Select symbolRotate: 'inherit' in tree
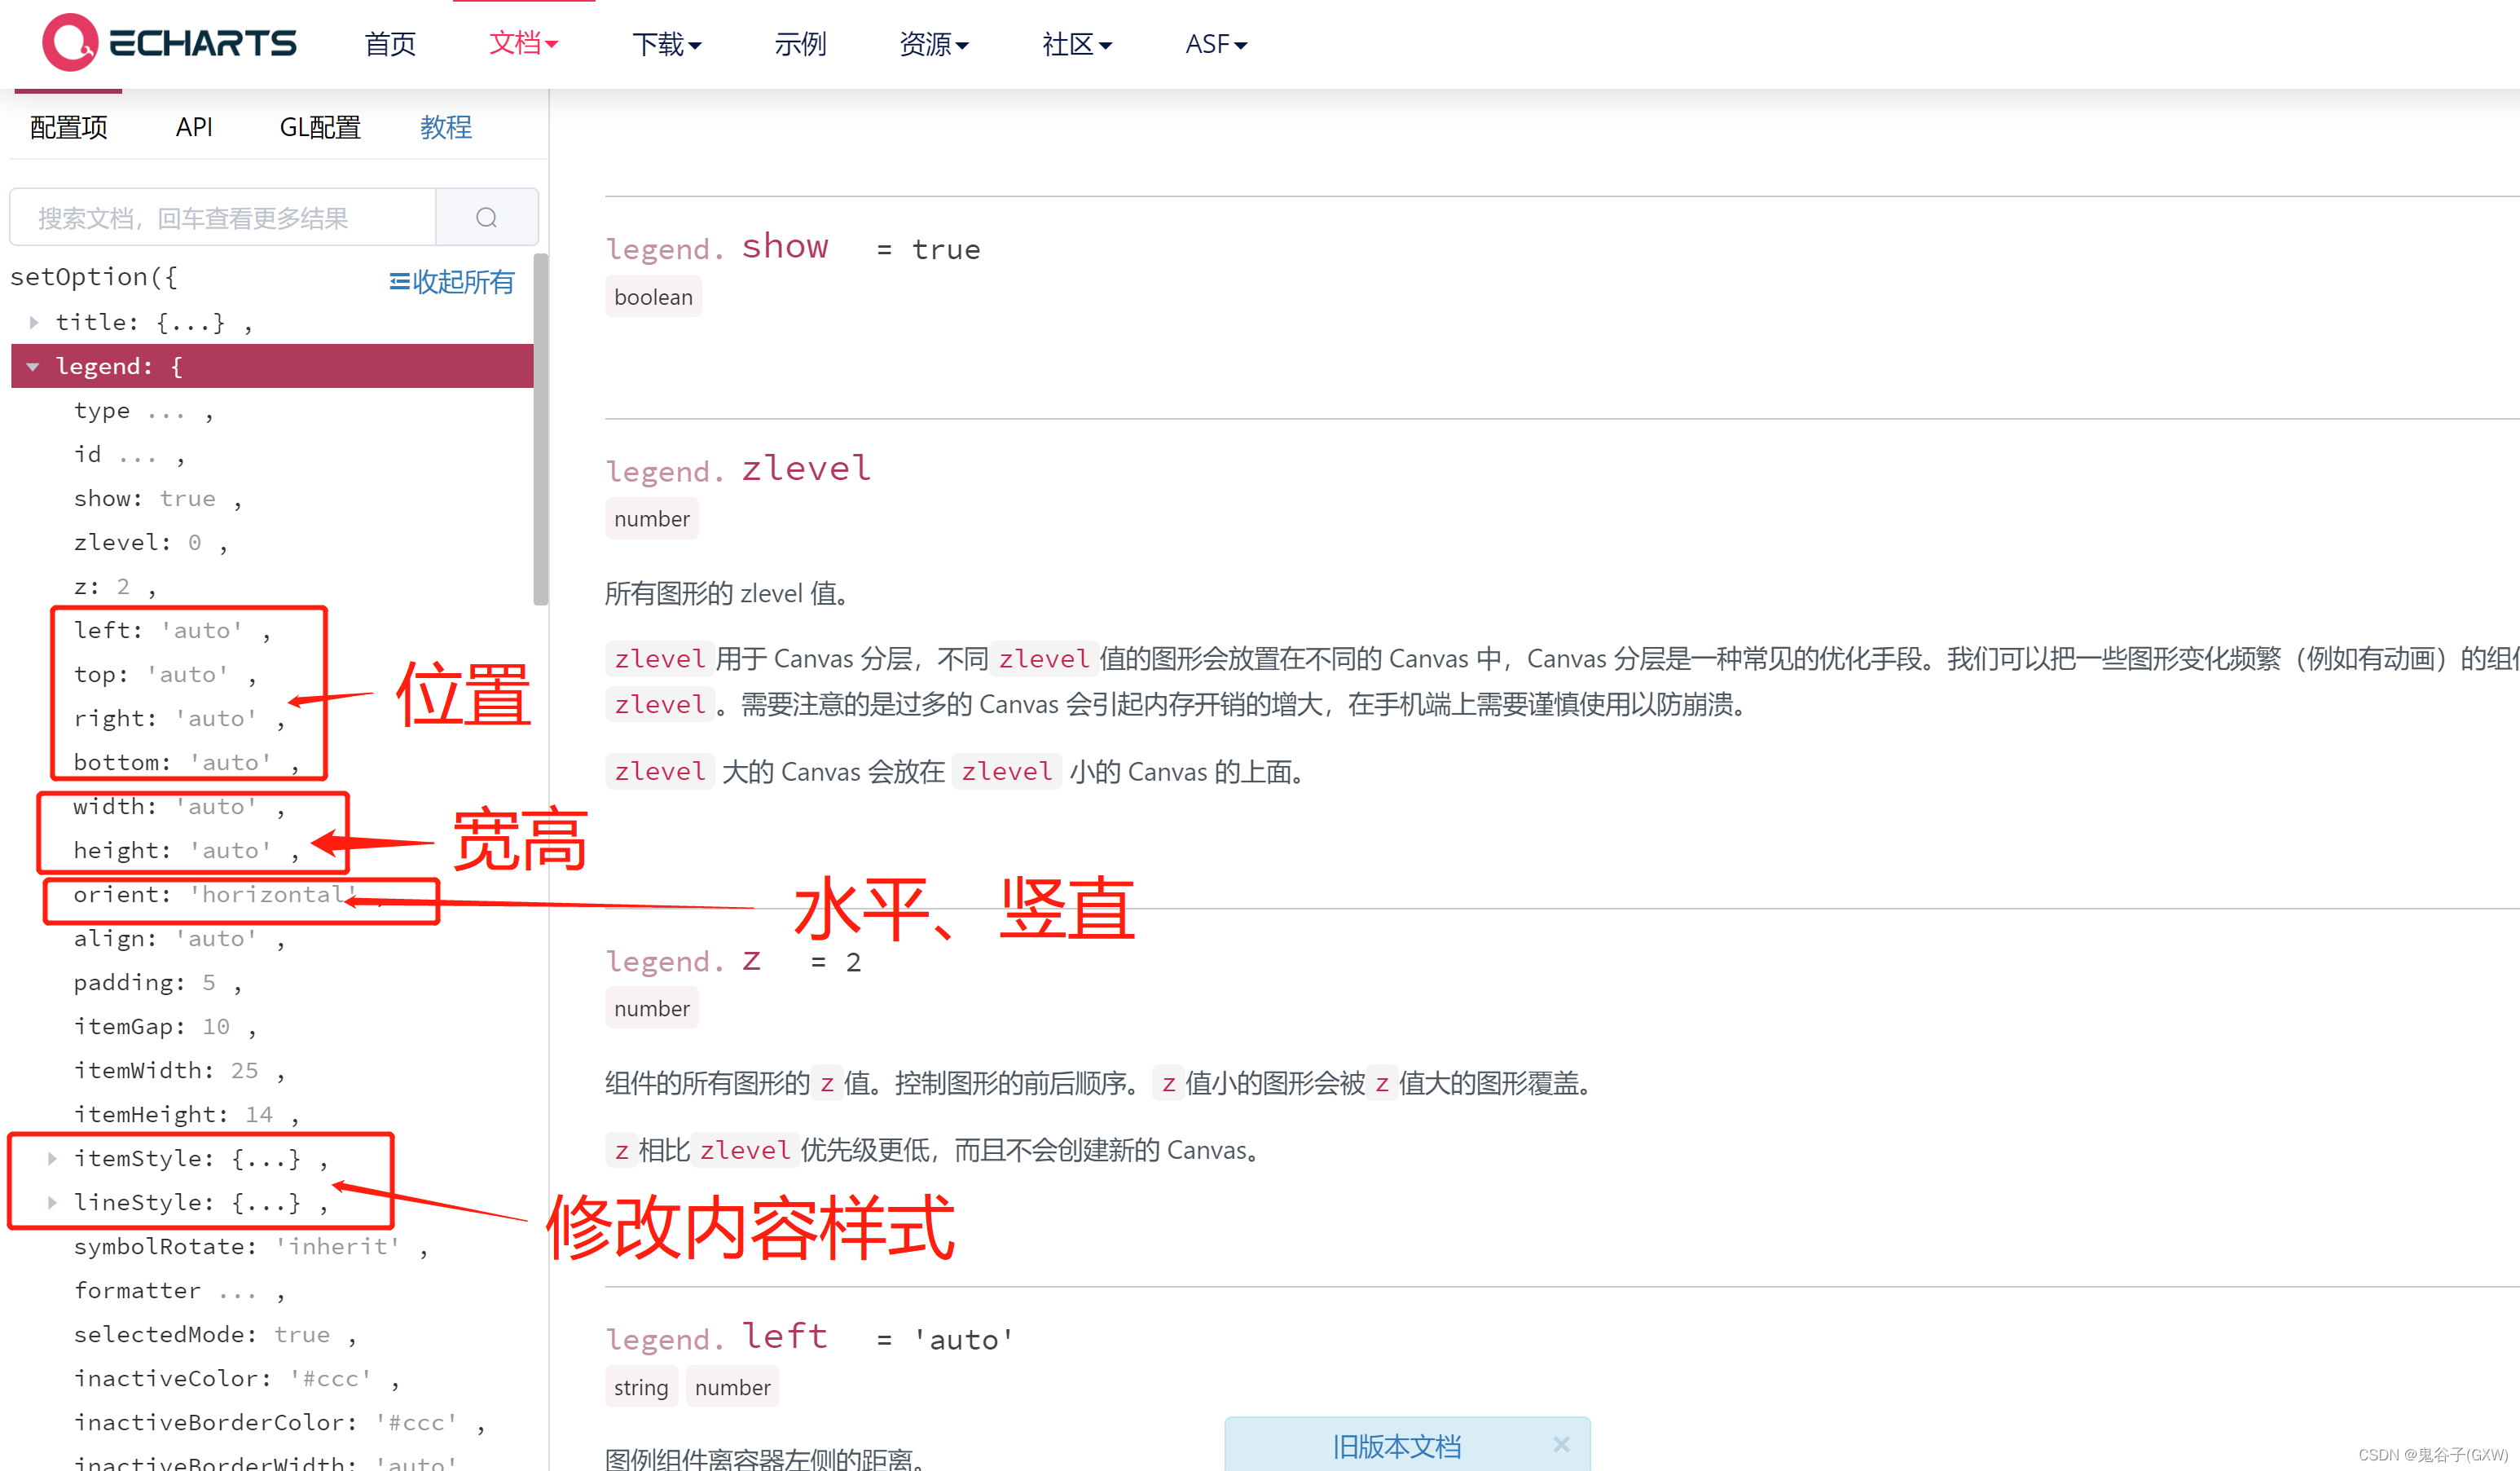The width and height of the screenshot is (2520, 1471). click(251, 1247)
